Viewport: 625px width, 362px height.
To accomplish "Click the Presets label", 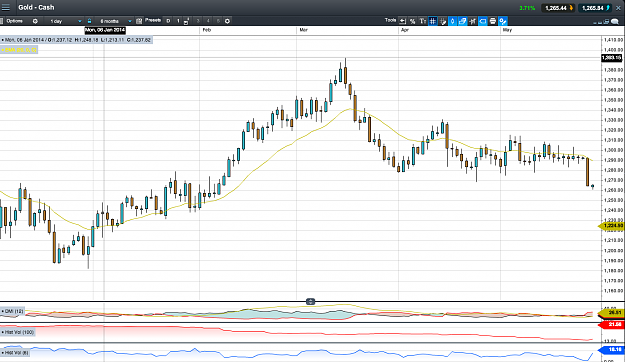I will (x=153, y=20).
